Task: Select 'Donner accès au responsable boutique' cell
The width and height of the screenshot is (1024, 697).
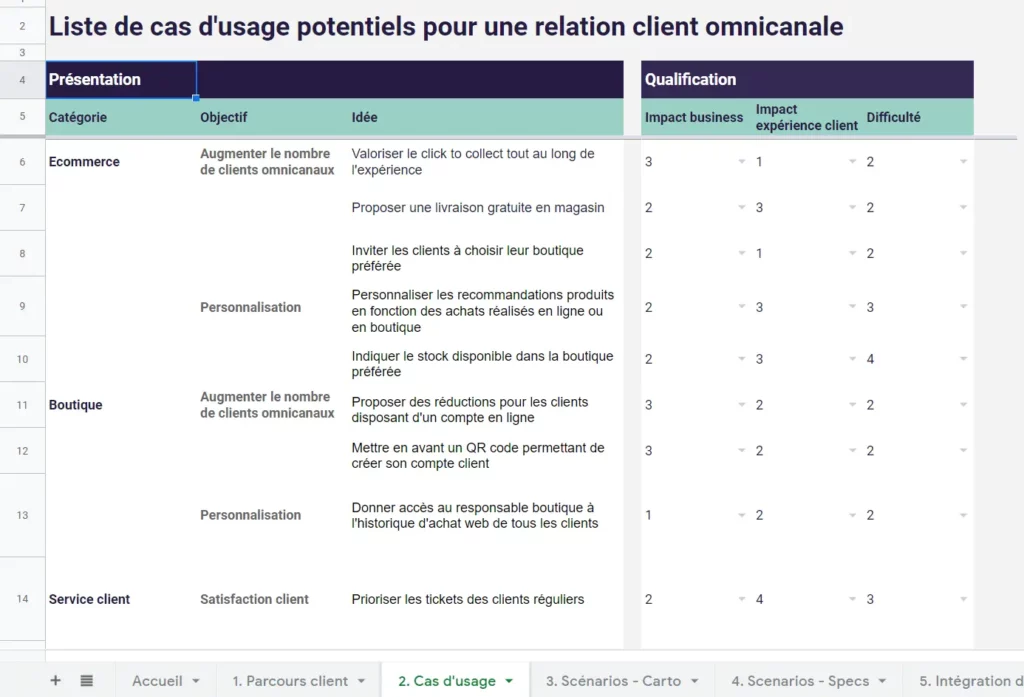Action: [486, 515]
